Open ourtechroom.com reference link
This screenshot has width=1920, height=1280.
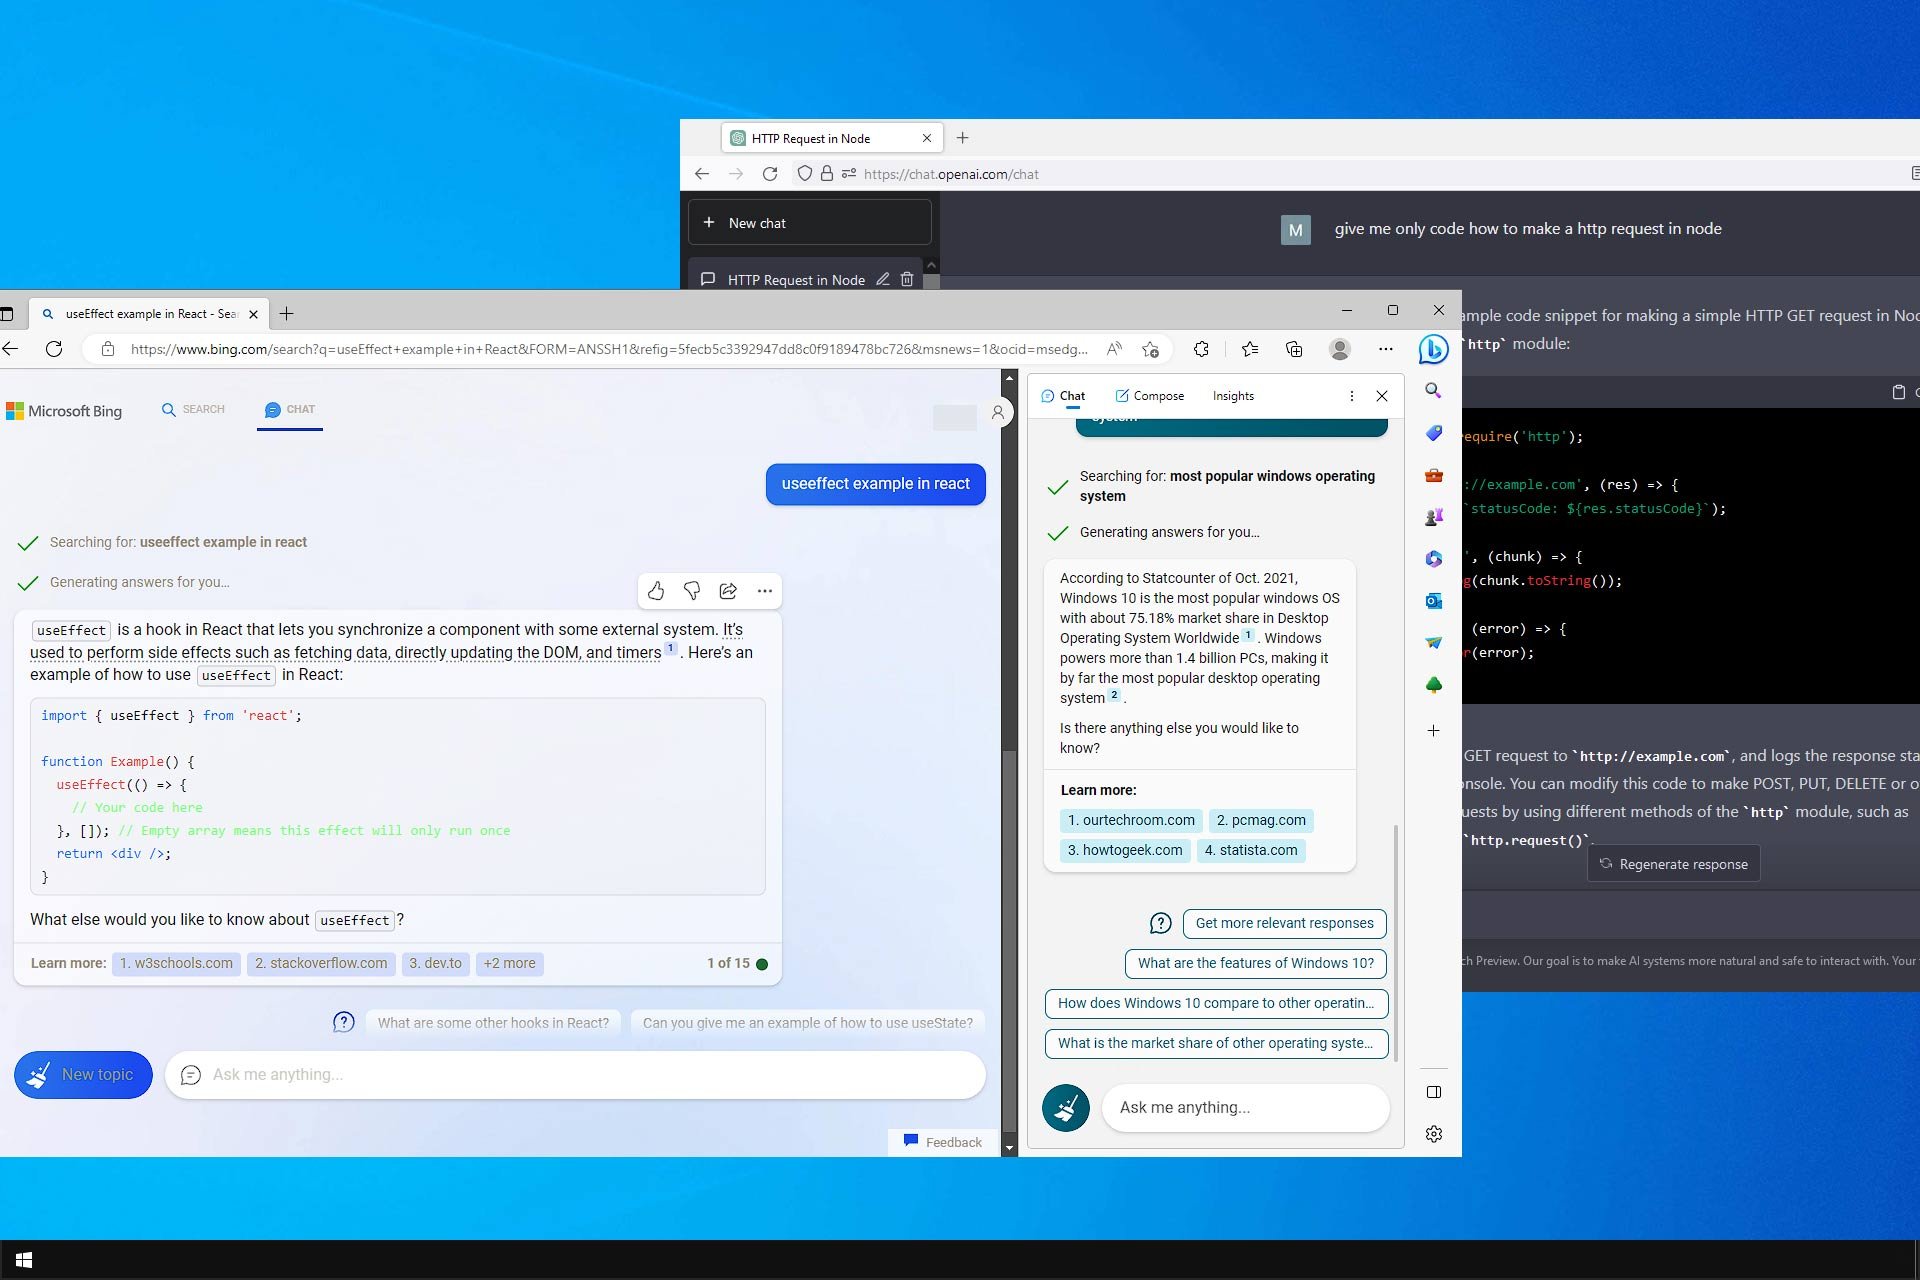pyautogui.click(x=1131, y=820)
